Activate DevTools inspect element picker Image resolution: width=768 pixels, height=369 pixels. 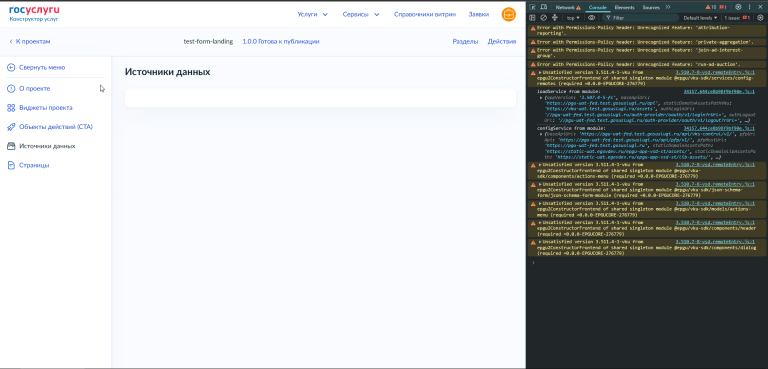(532, 7)
